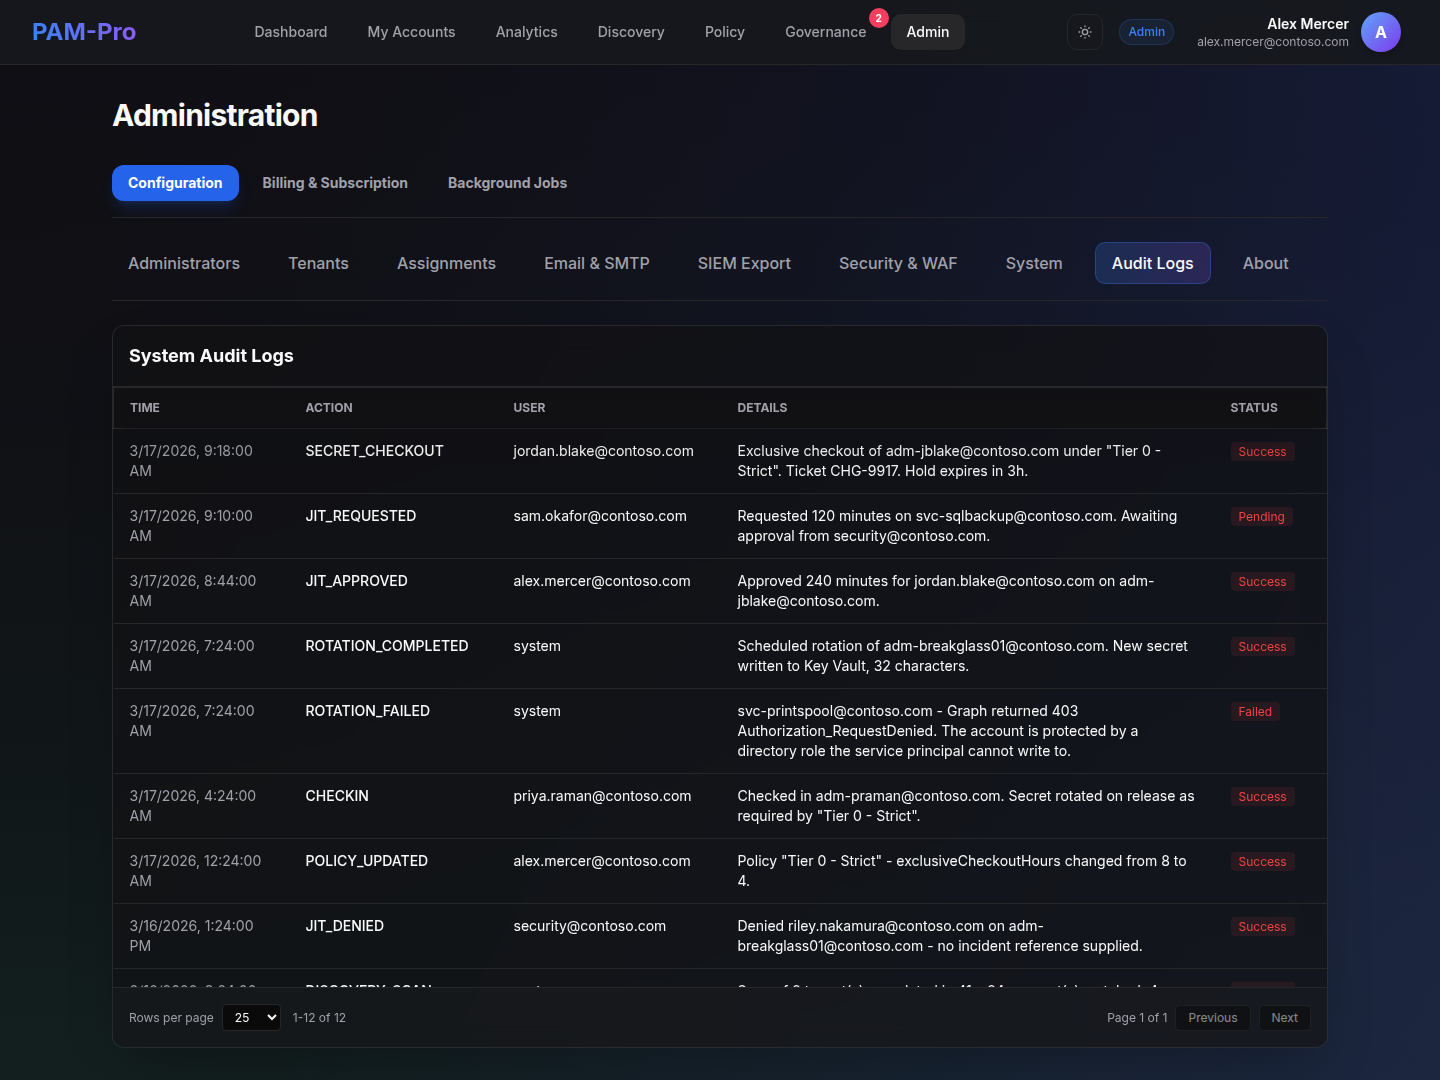Open the Policy navigation item
Viewport: 1440px width, 1080px height.
(725, 32)
